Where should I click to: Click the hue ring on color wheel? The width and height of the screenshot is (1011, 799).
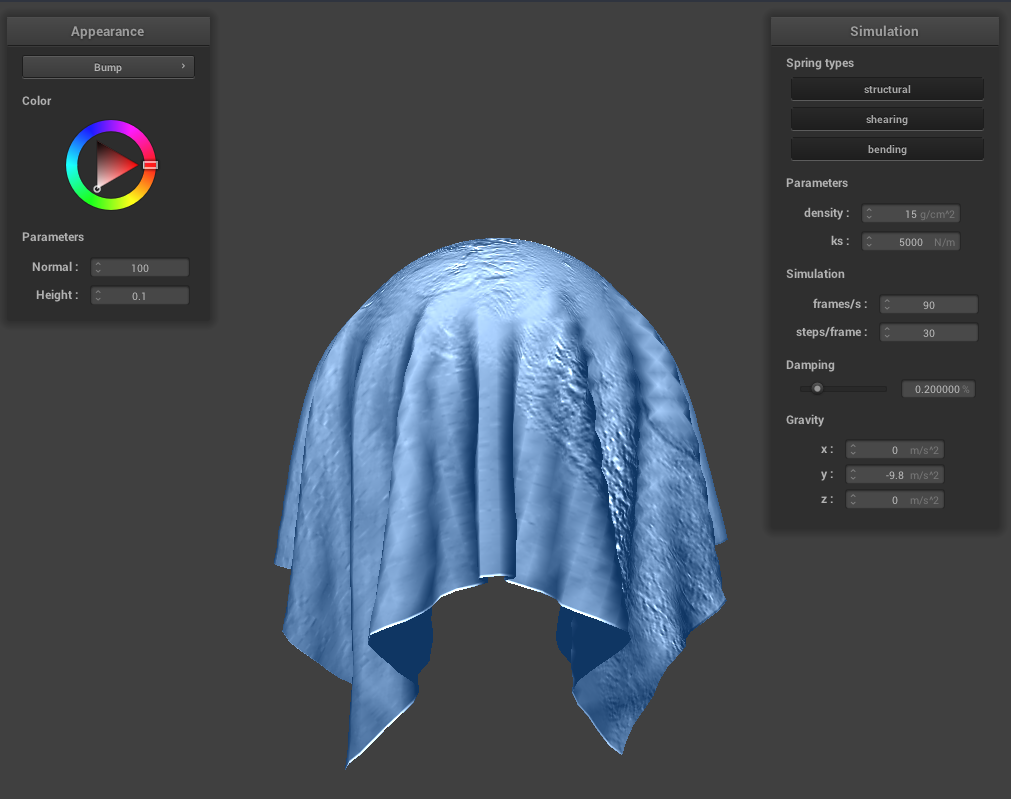[110, 128]
